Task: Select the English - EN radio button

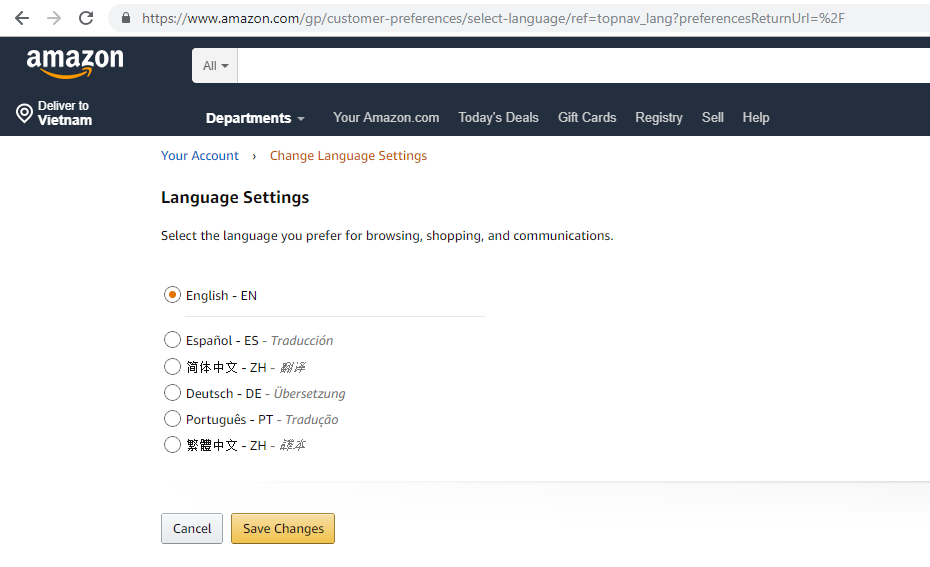Action: (x=172, y=295)
